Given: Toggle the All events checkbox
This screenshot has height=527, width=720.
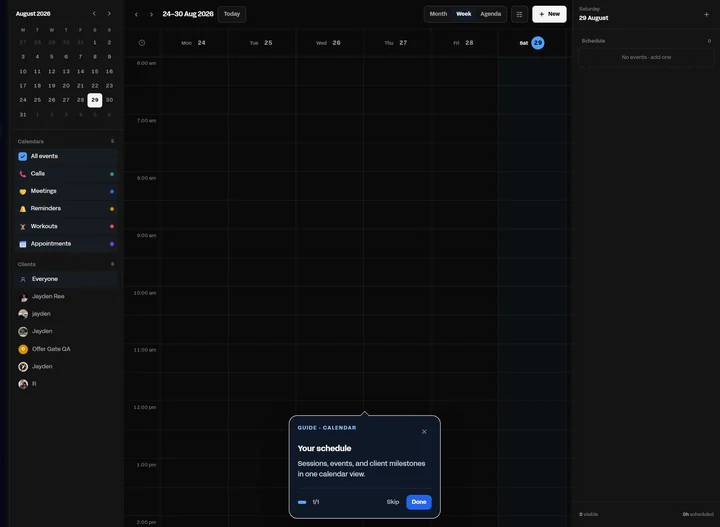Looking at the screenshot, I should pyautogui.click(x=22, y=157).
